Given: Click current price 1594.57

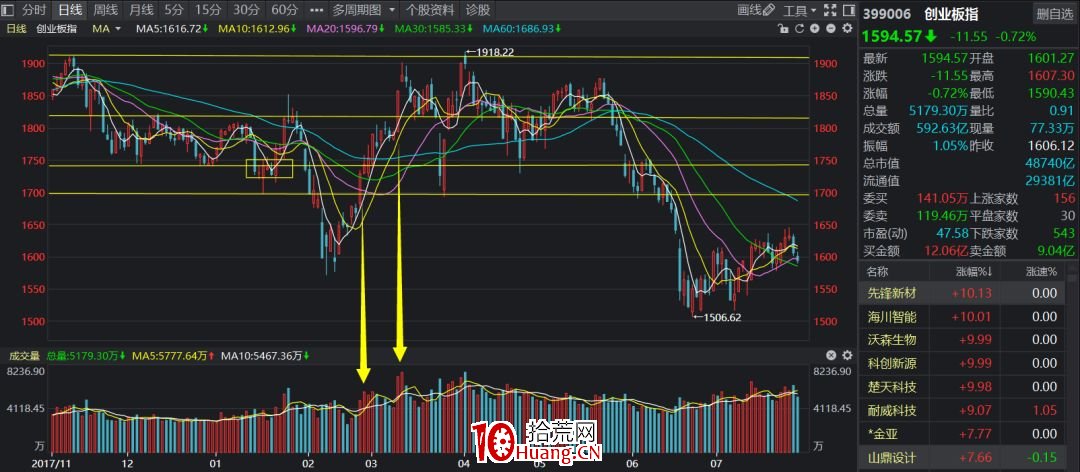Looking at the screenshot, I should point(893,35).
